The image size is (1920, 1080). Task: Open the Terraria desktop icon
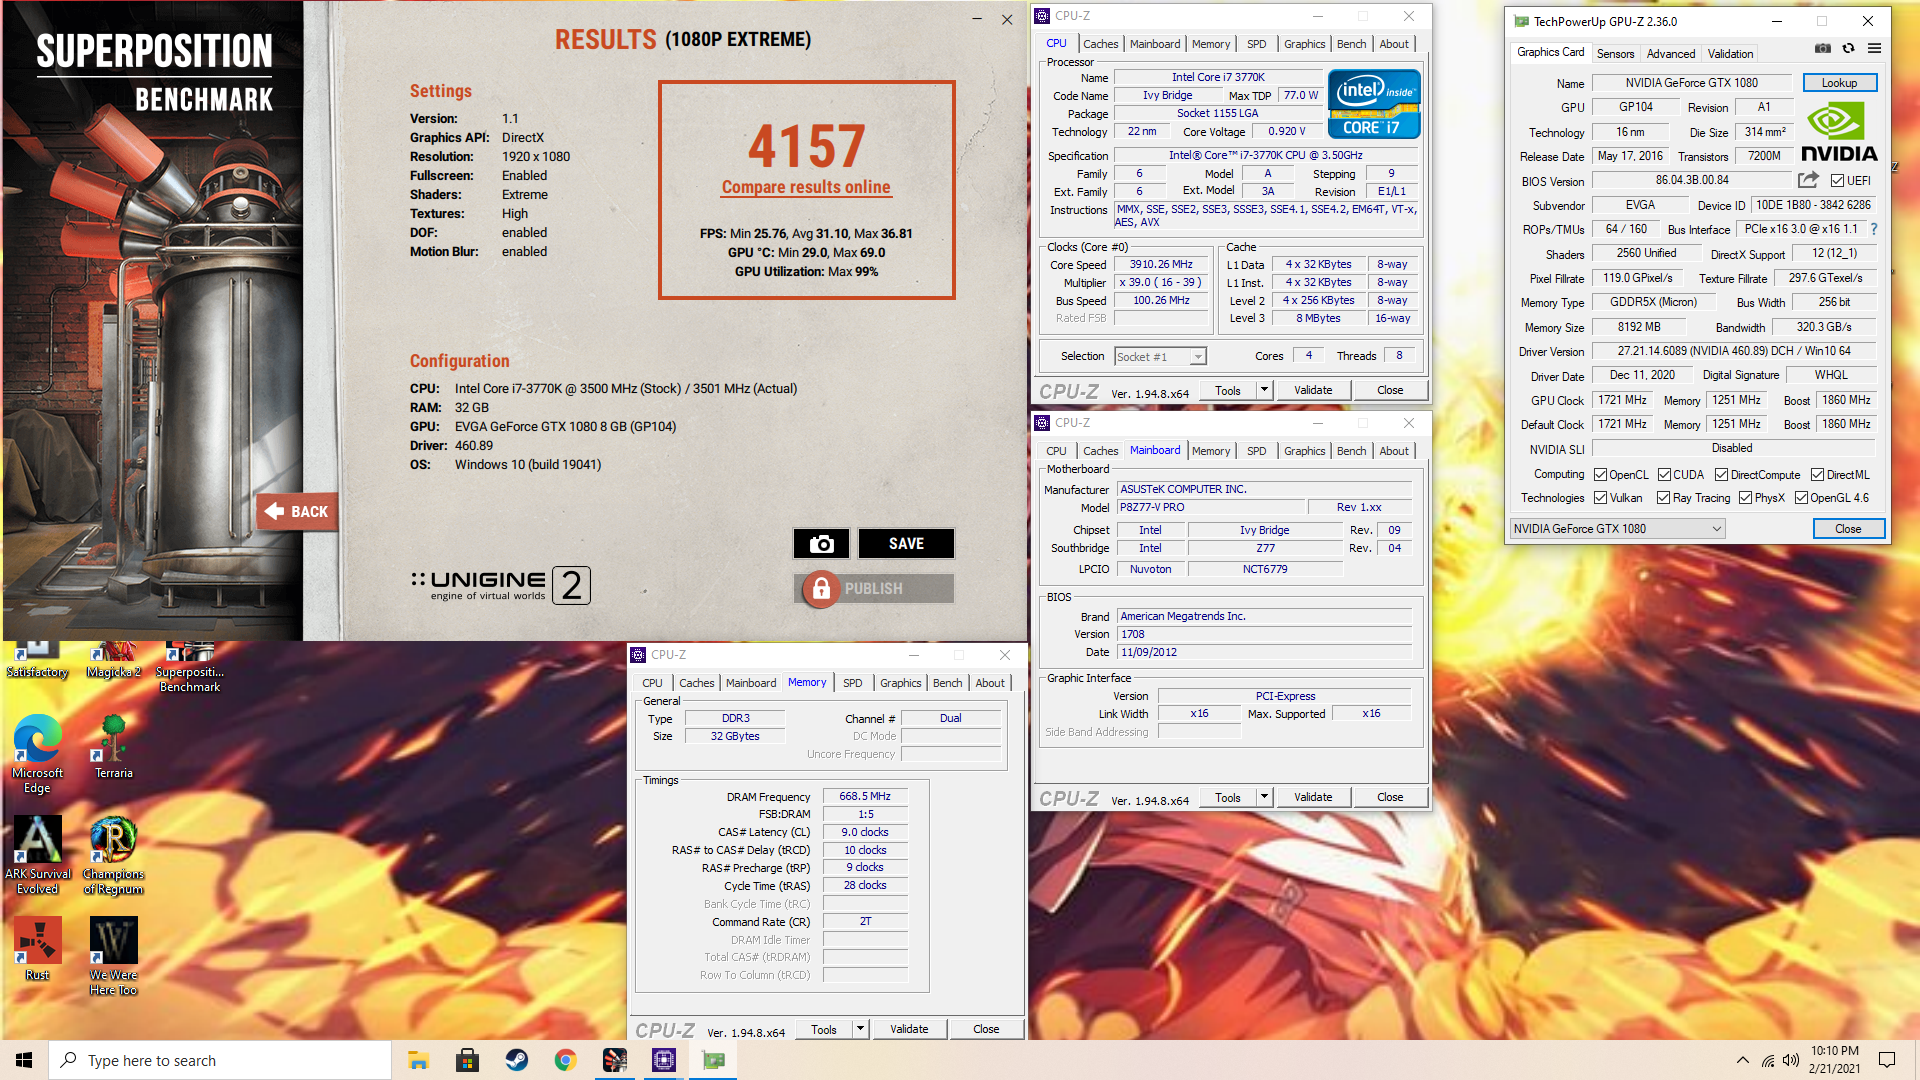point(113,746)
